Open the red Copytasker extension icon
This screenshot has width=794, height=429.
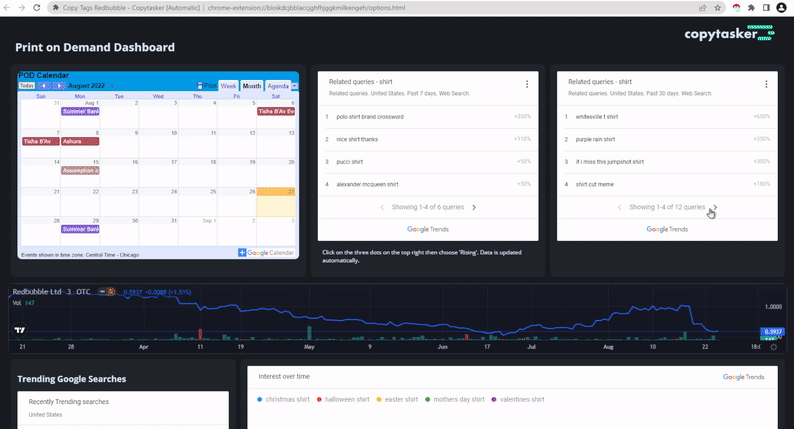click(x=737, y=8)
